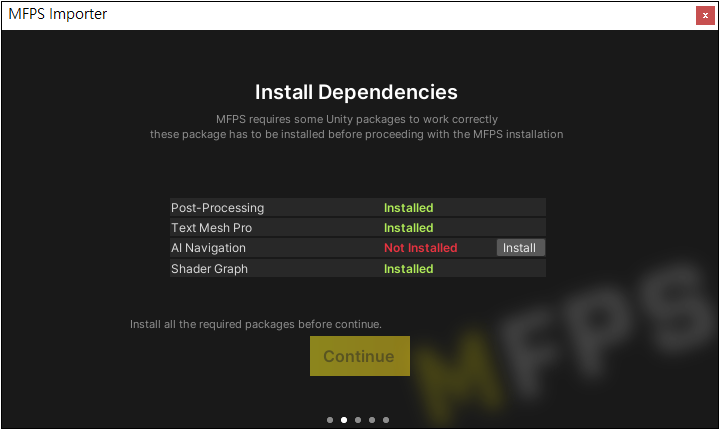Click Installed status next to Post-Processing
Screen dimensions: 720x430
coord(408,208)
